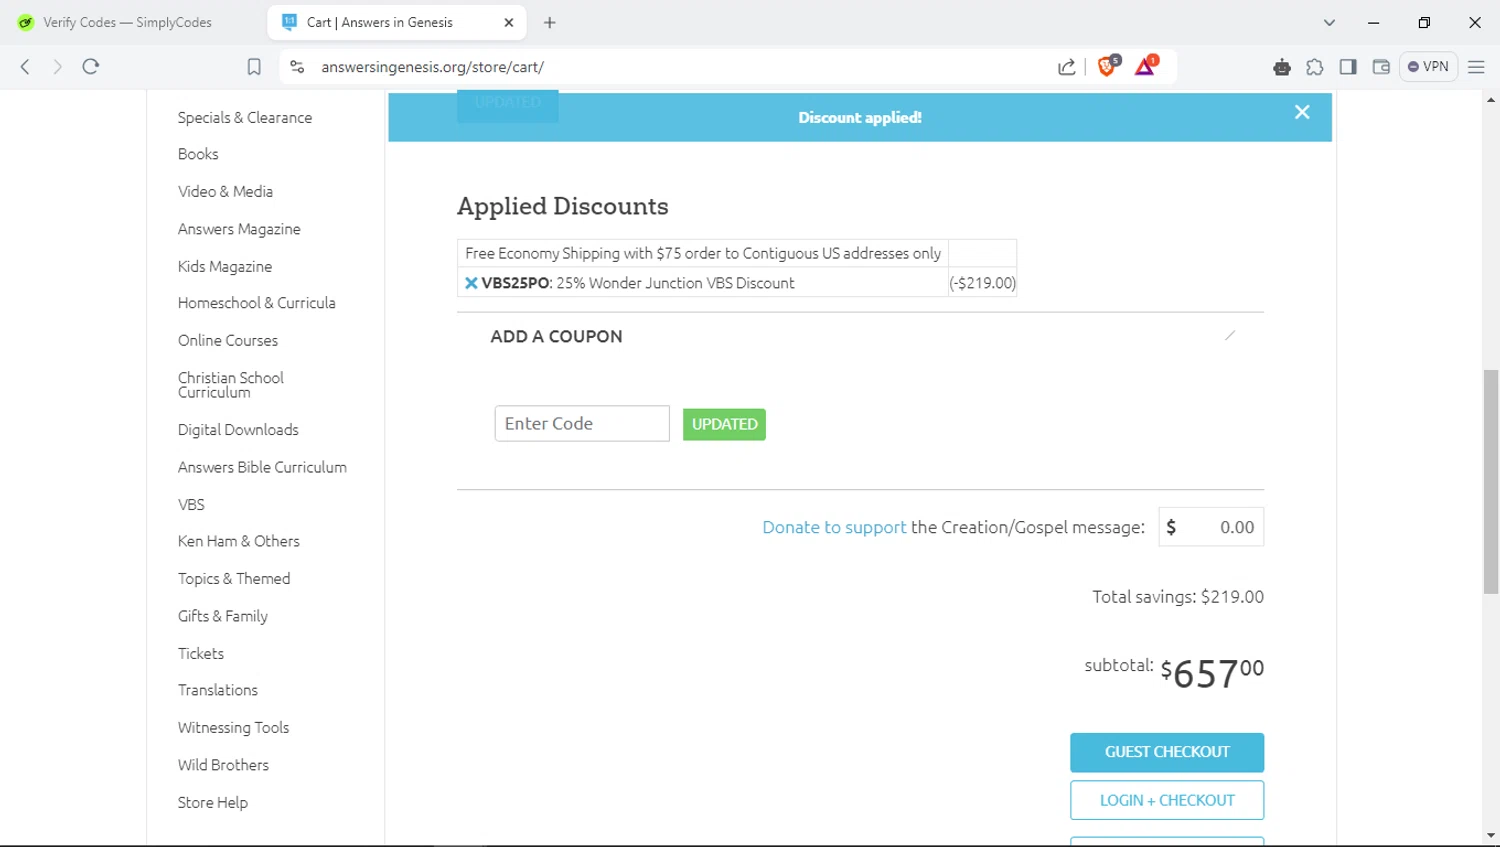Click the Applied Discounts heading
Image resolution: width=1500 pixels, height=847 pixels.
pyautogui.click(x=563, y=206)
